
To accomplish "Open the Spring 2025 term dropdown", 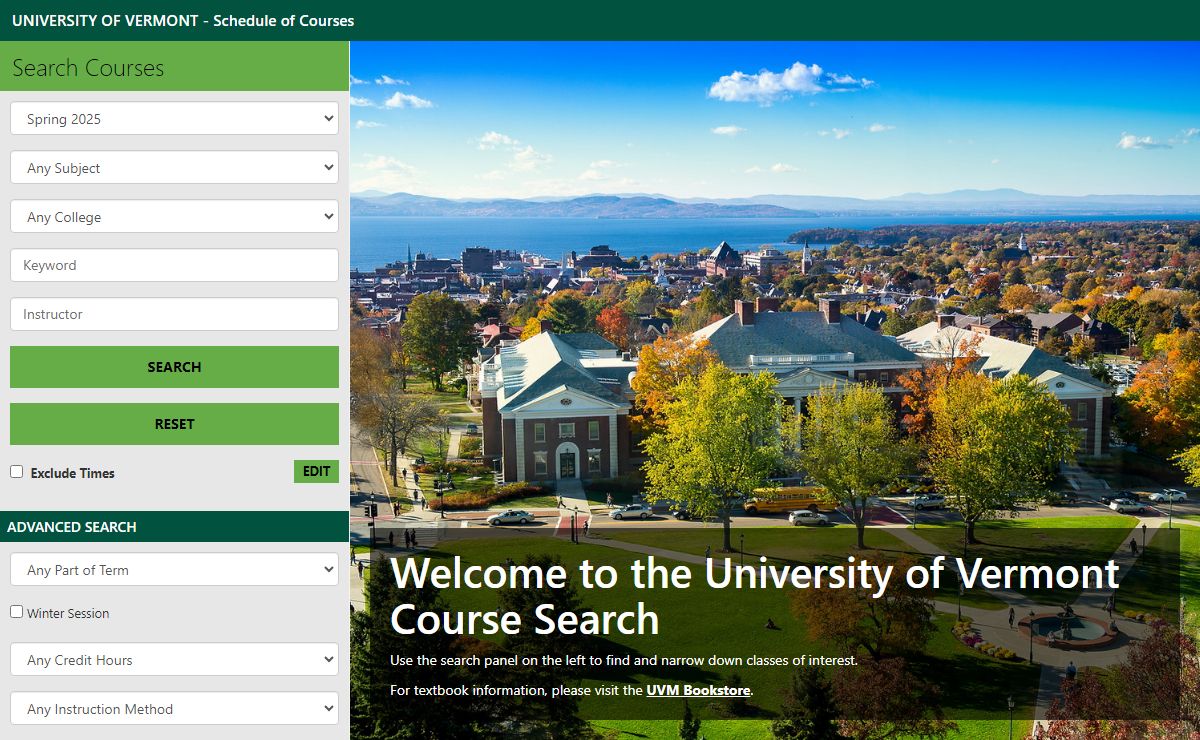I will coord(174,118).
